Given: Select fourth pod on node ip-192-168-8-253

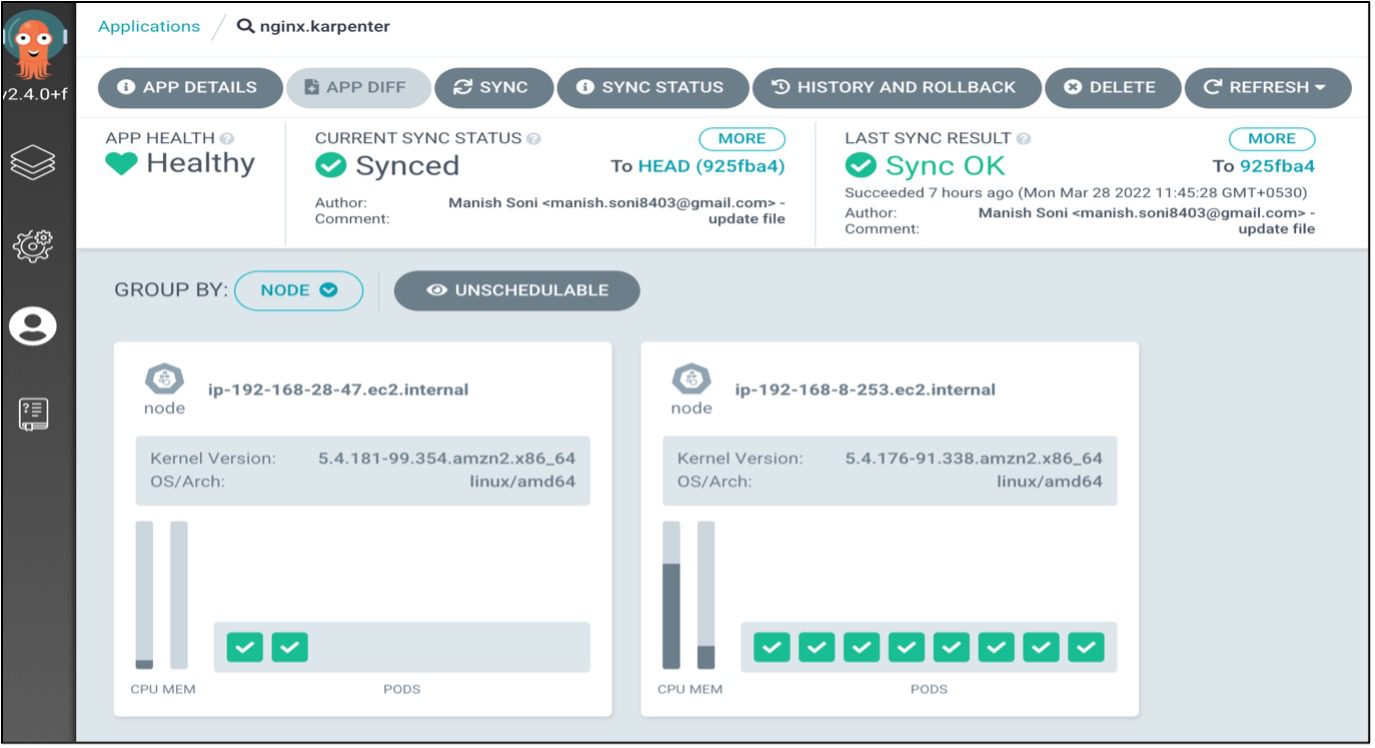Looking at the screenshot, I should coord(906,647).
